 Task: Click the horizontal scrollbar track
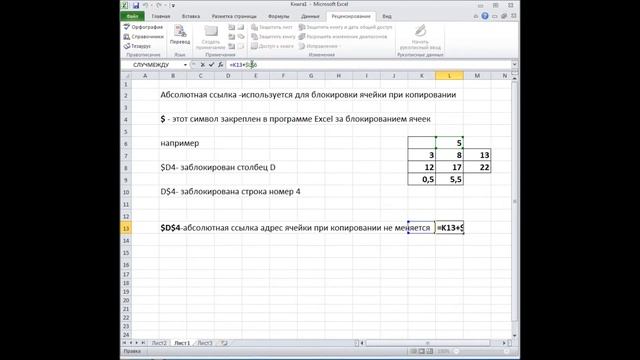(x=427, y=343)
